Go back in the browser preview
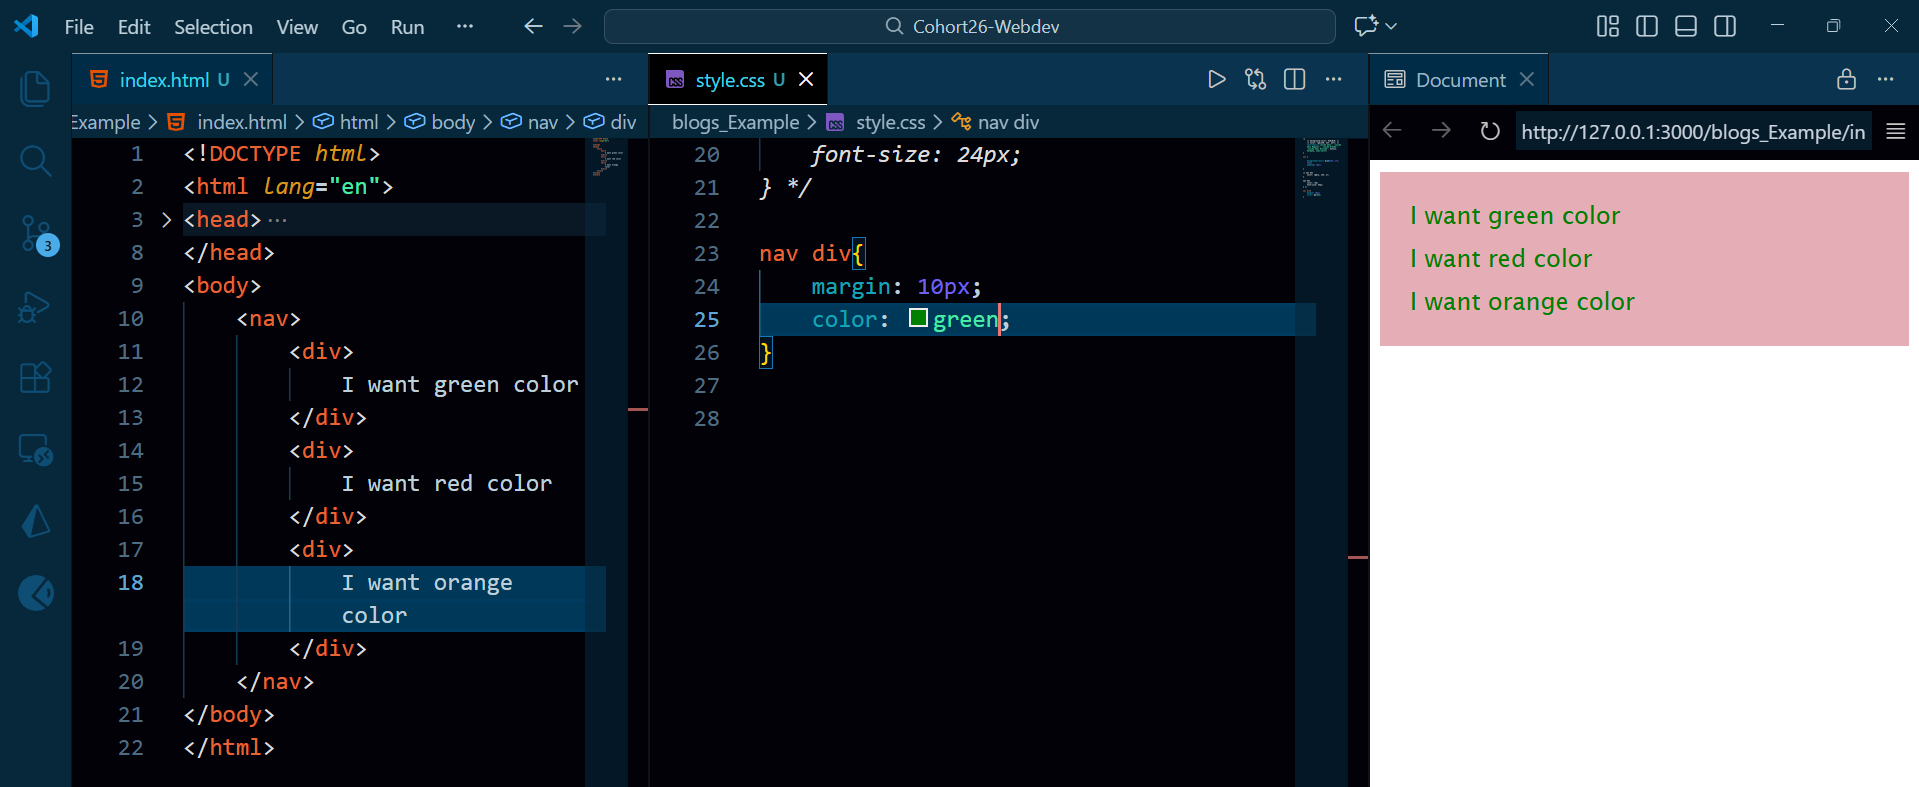1919x787 pixels. click(x=1392, y=131)
